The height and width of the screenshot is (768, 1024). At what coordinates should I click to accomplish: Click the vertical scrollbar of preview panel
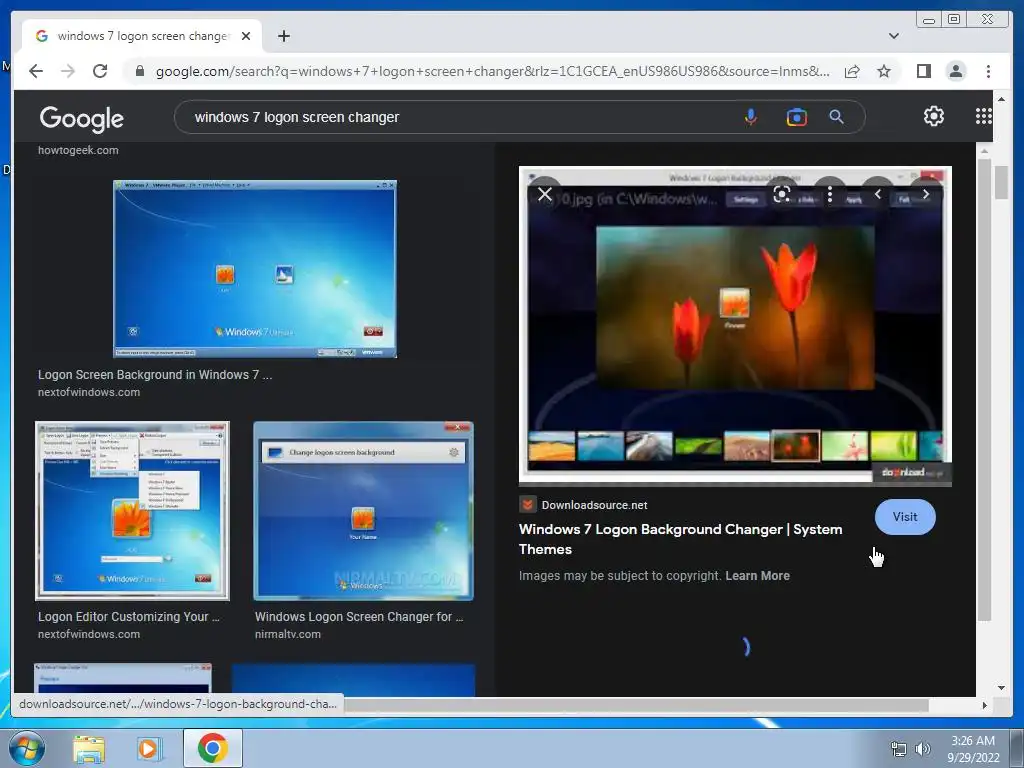click(985, 392)
